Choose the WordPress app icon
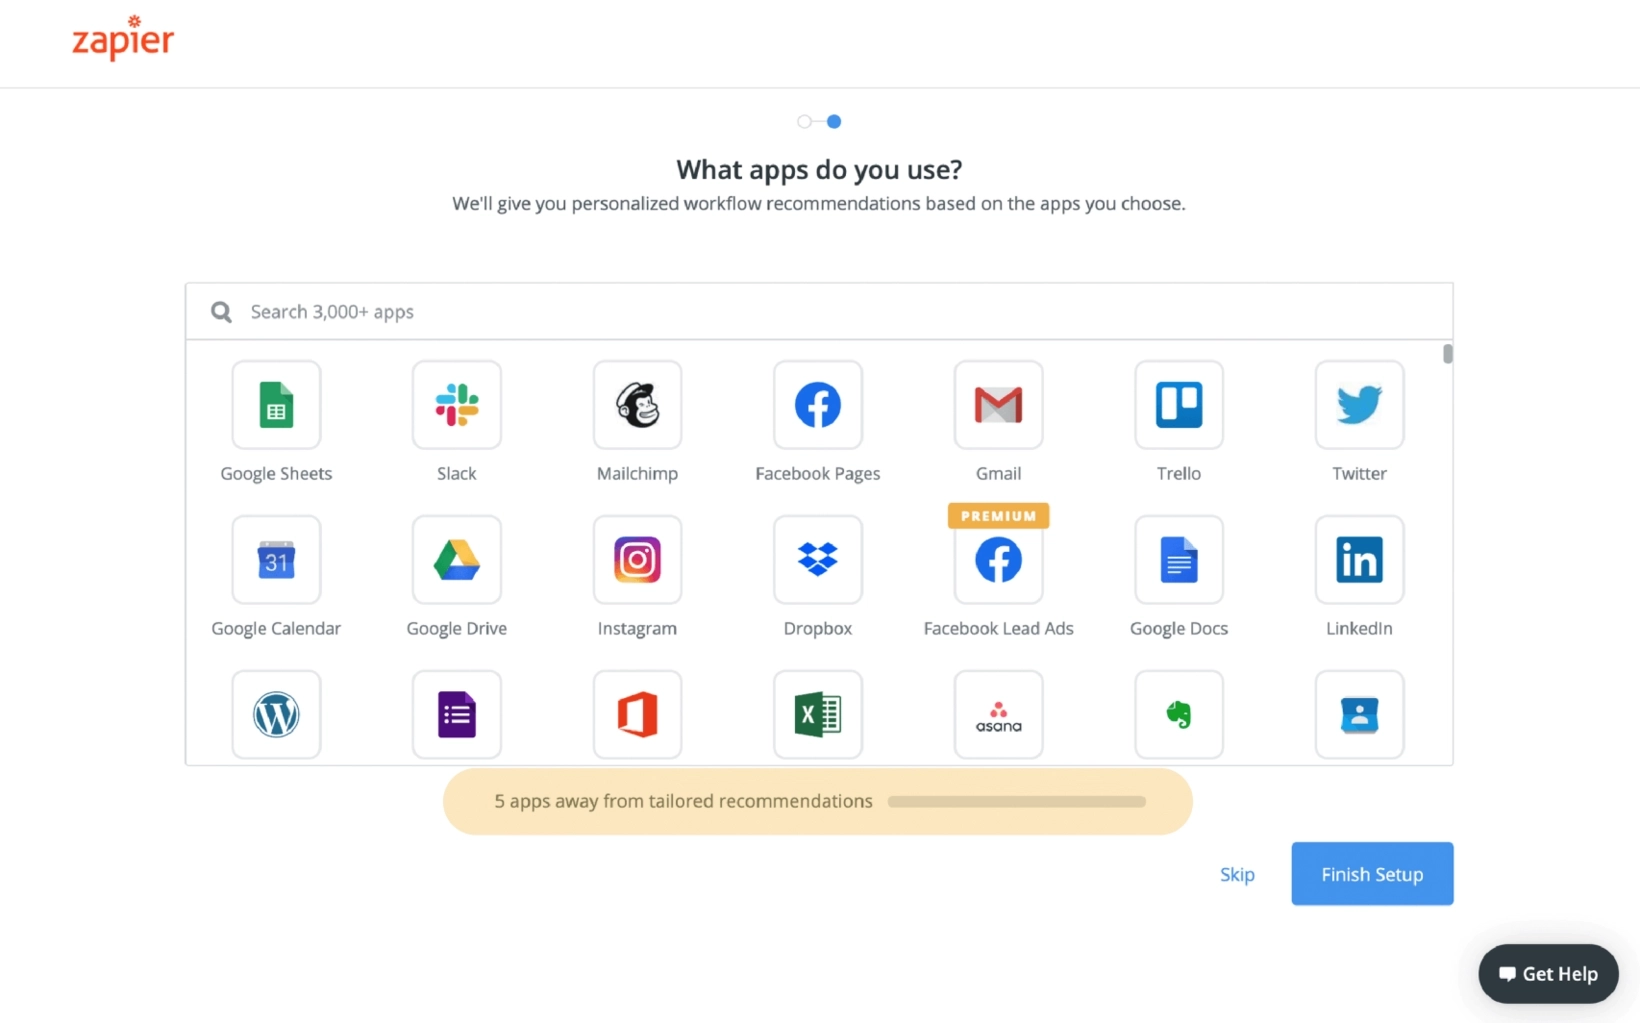The height and width of the screenshot is (1023, 1640). click(x=276, y=715)
